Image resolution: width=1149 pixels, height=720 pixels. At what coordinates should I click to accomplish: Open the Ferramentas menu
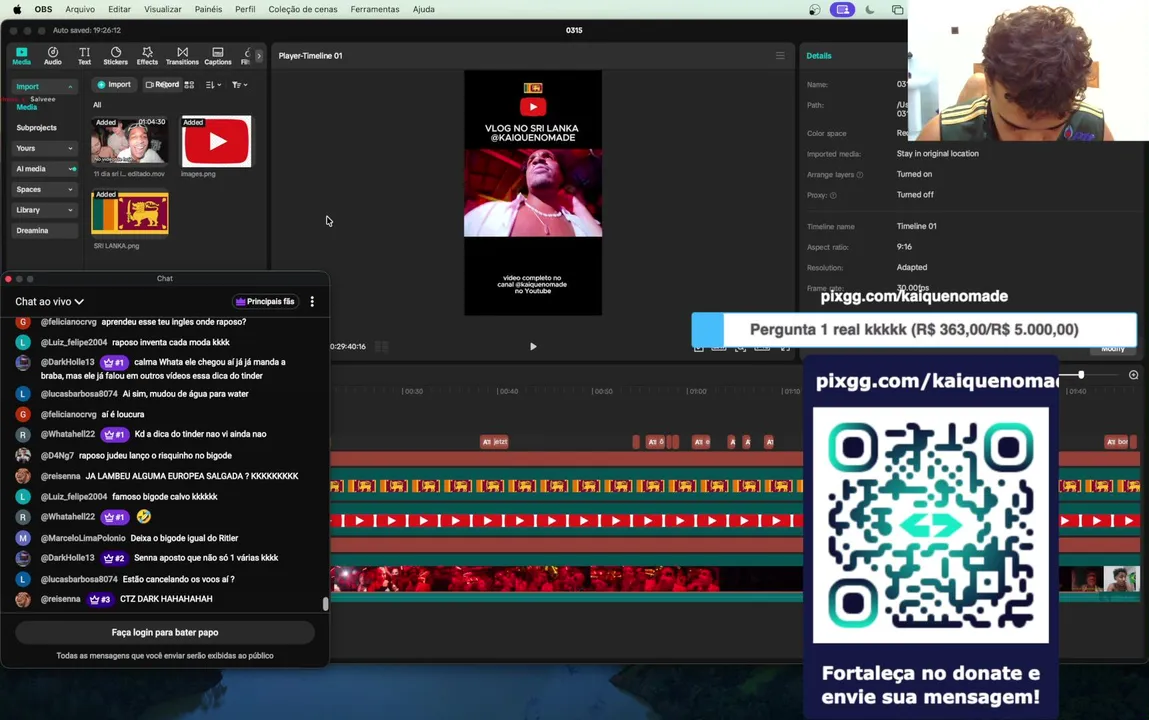374,10
